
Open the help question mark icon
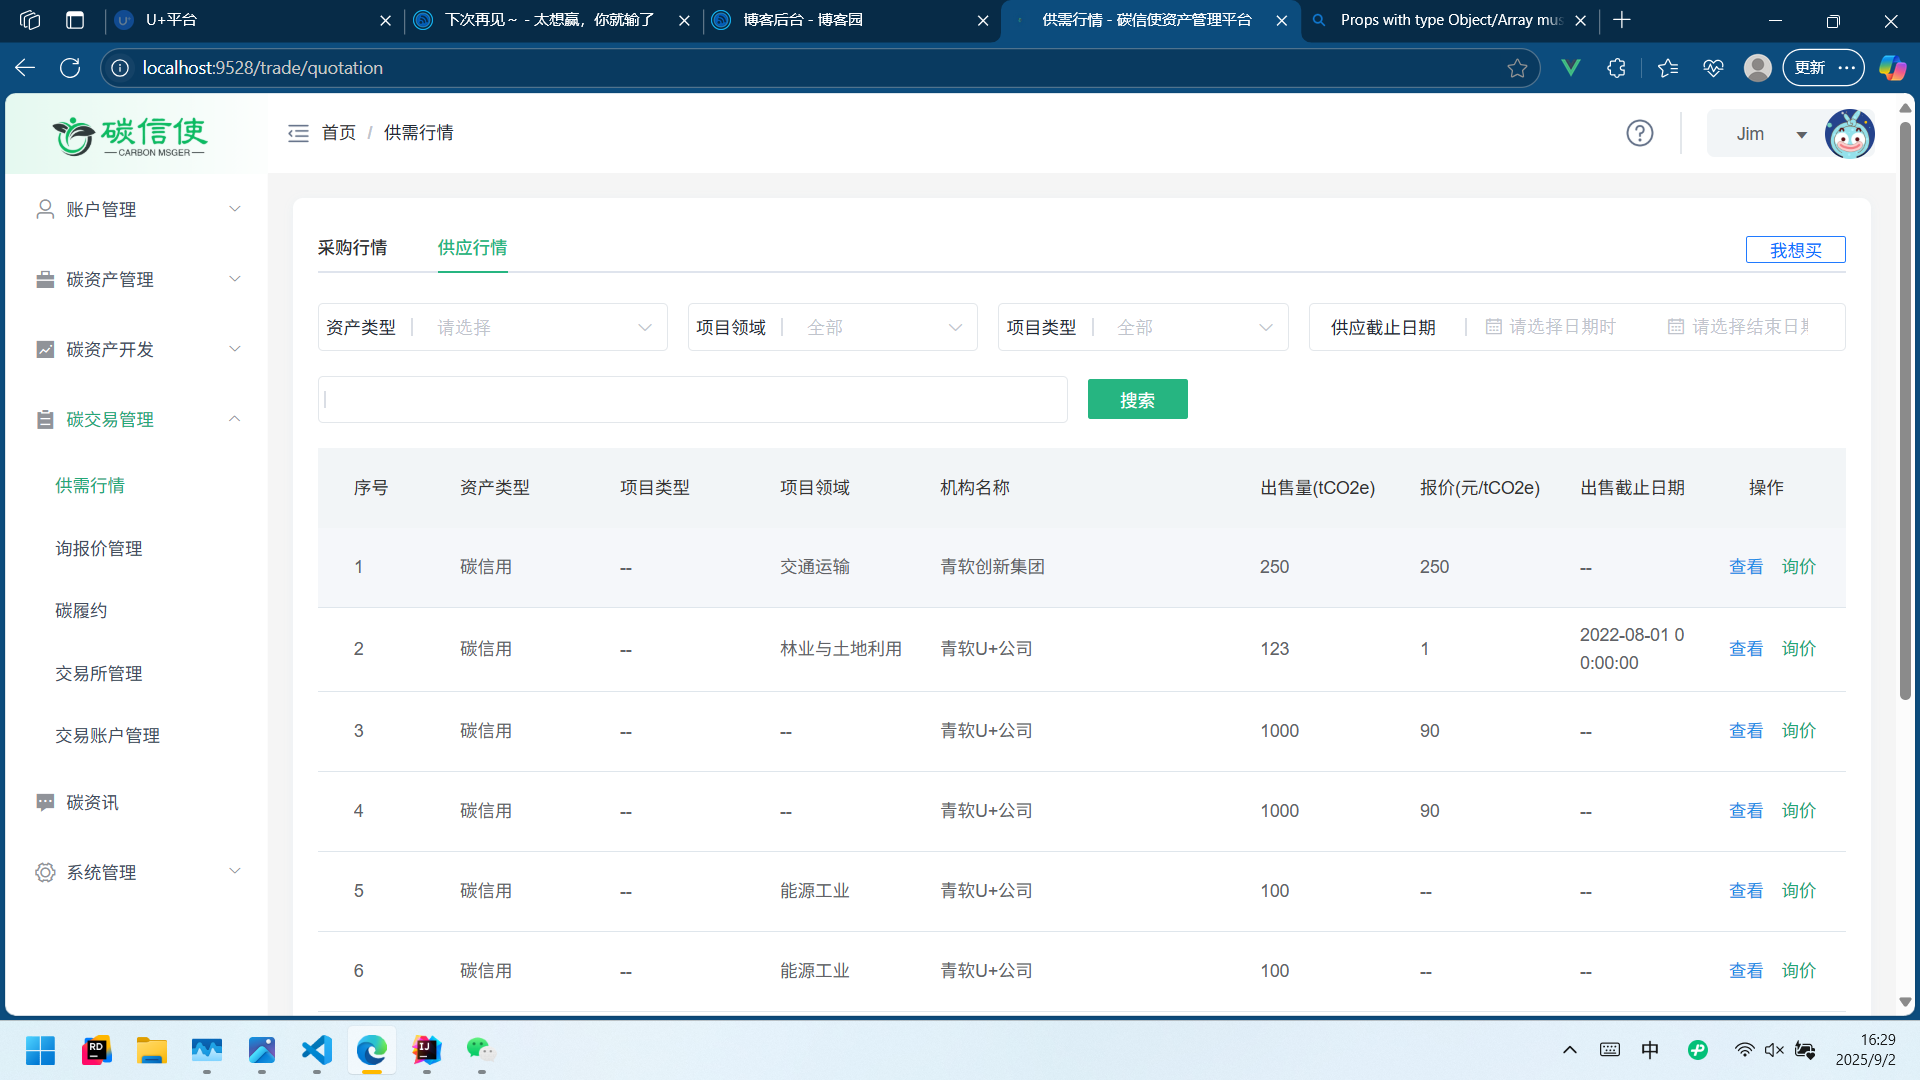pyautogui.click(x=1639, y=133)
